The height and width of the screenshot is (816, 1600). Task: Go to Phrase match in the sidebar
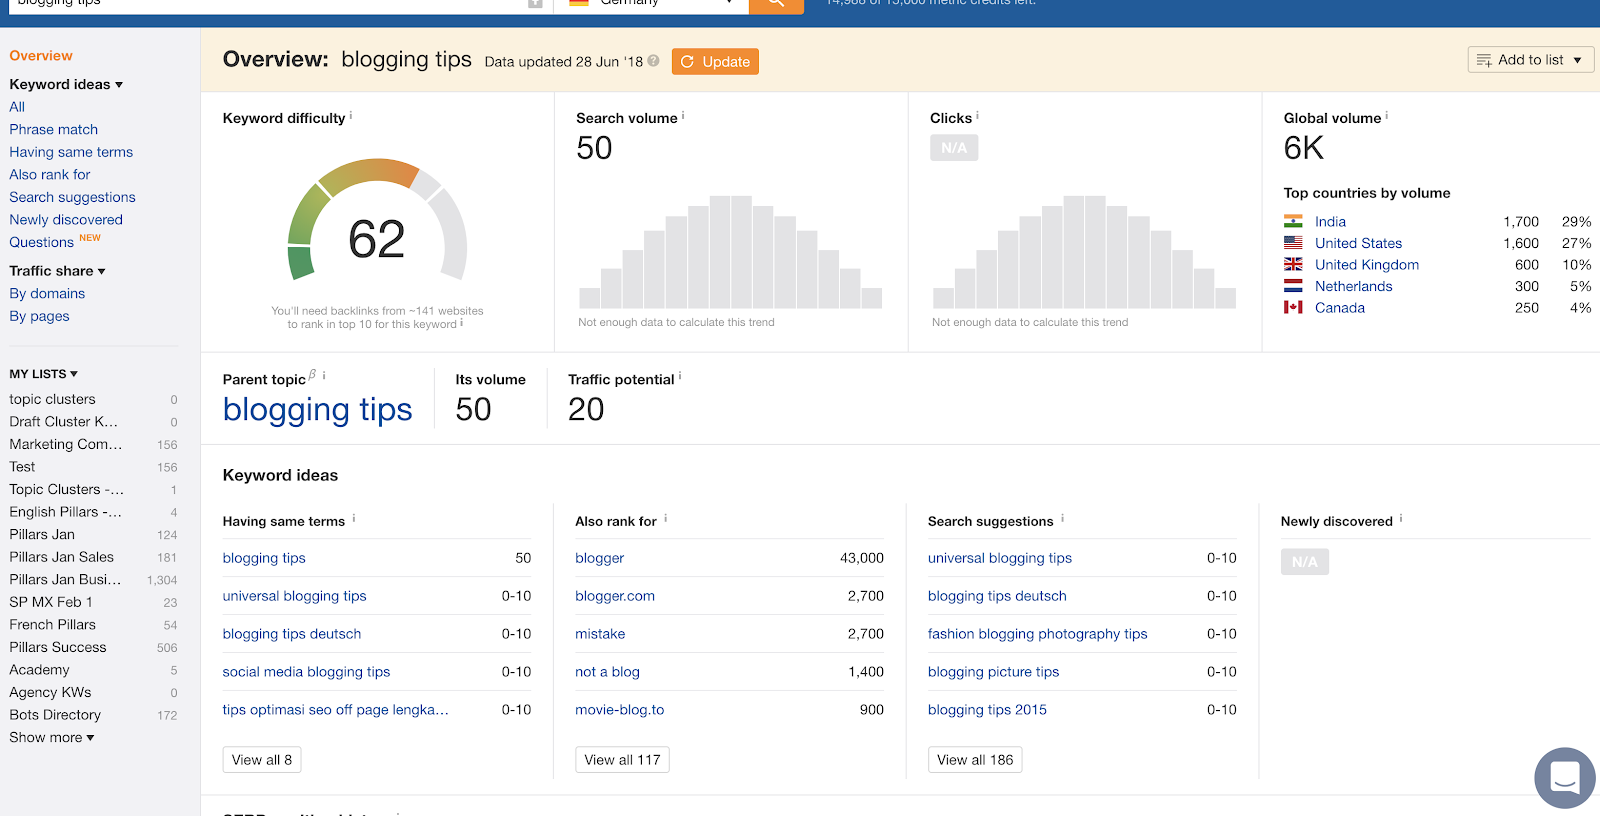[54, 130]
